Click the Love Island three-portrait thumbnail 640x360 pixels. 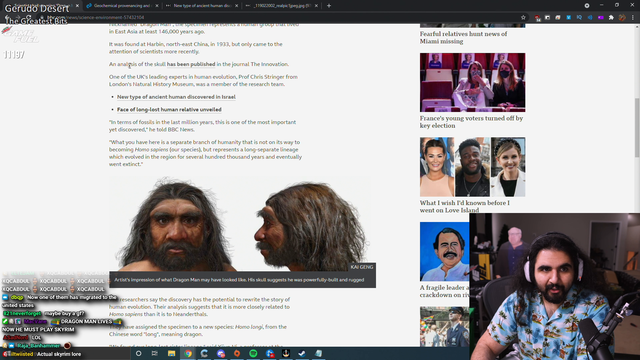coord(473,167)
